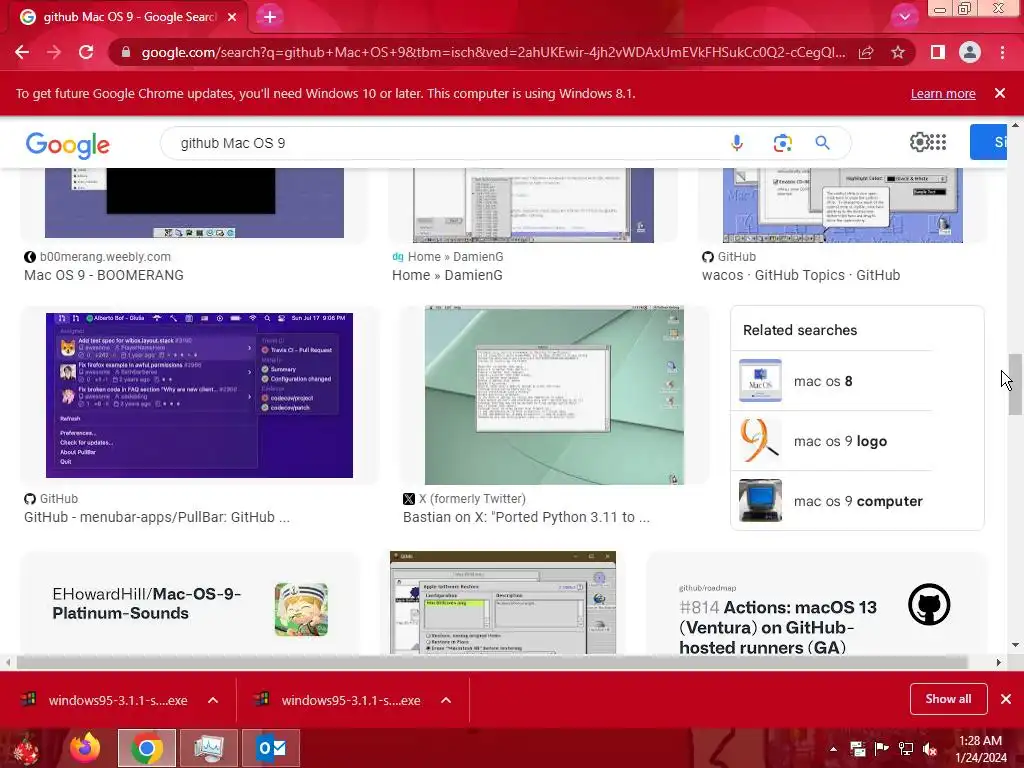Open Mac OS 9 - BOOMERANG result
Viewport: 1024px width, 768px height.
click(104, 275)
